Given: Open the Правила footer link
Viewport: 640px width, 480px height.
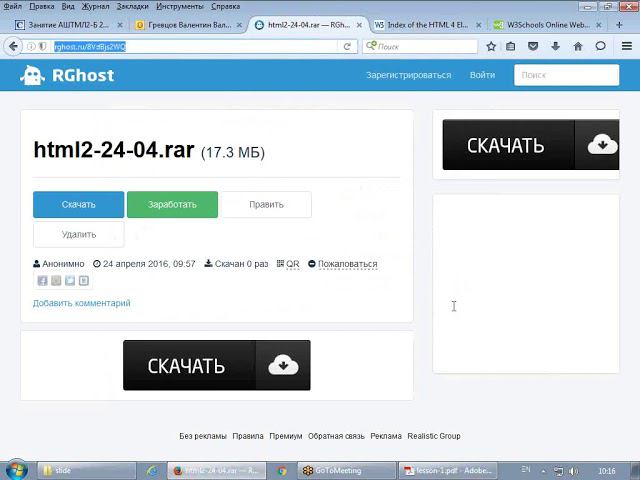Looking at the screenshot, I should coord(248,436).
